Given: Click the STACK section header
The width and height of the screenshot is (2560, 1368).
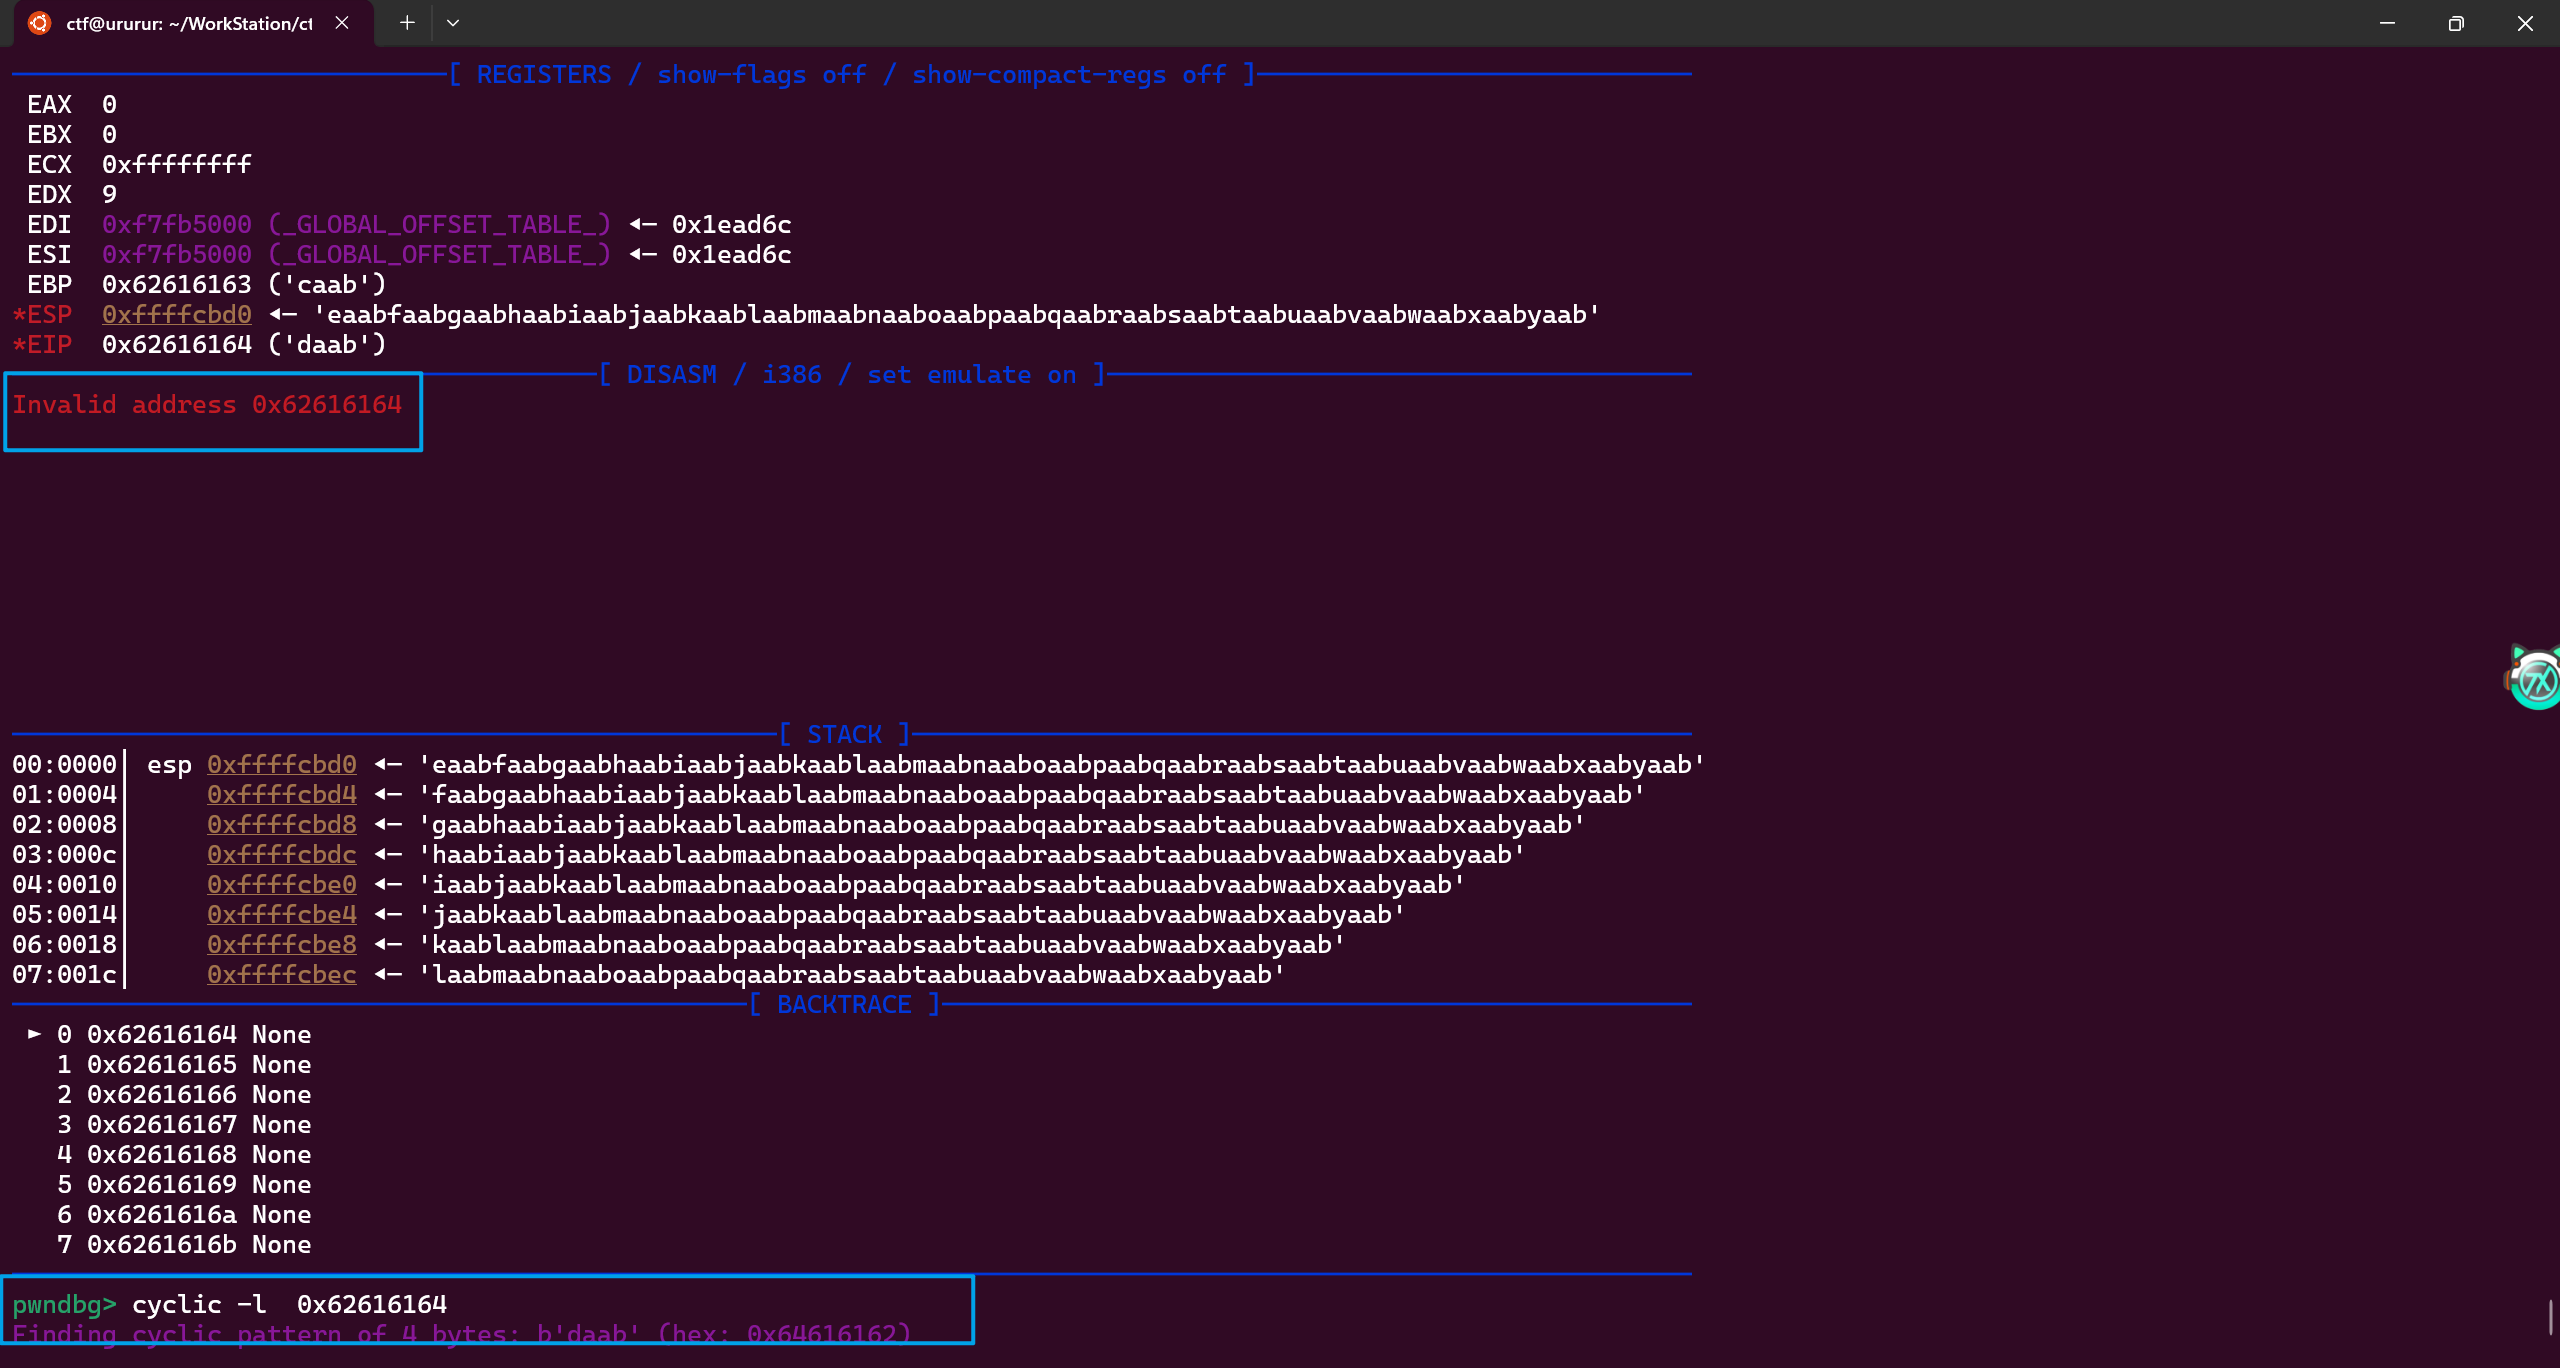Looking at the screenshot, I should [x=845, y=733].
